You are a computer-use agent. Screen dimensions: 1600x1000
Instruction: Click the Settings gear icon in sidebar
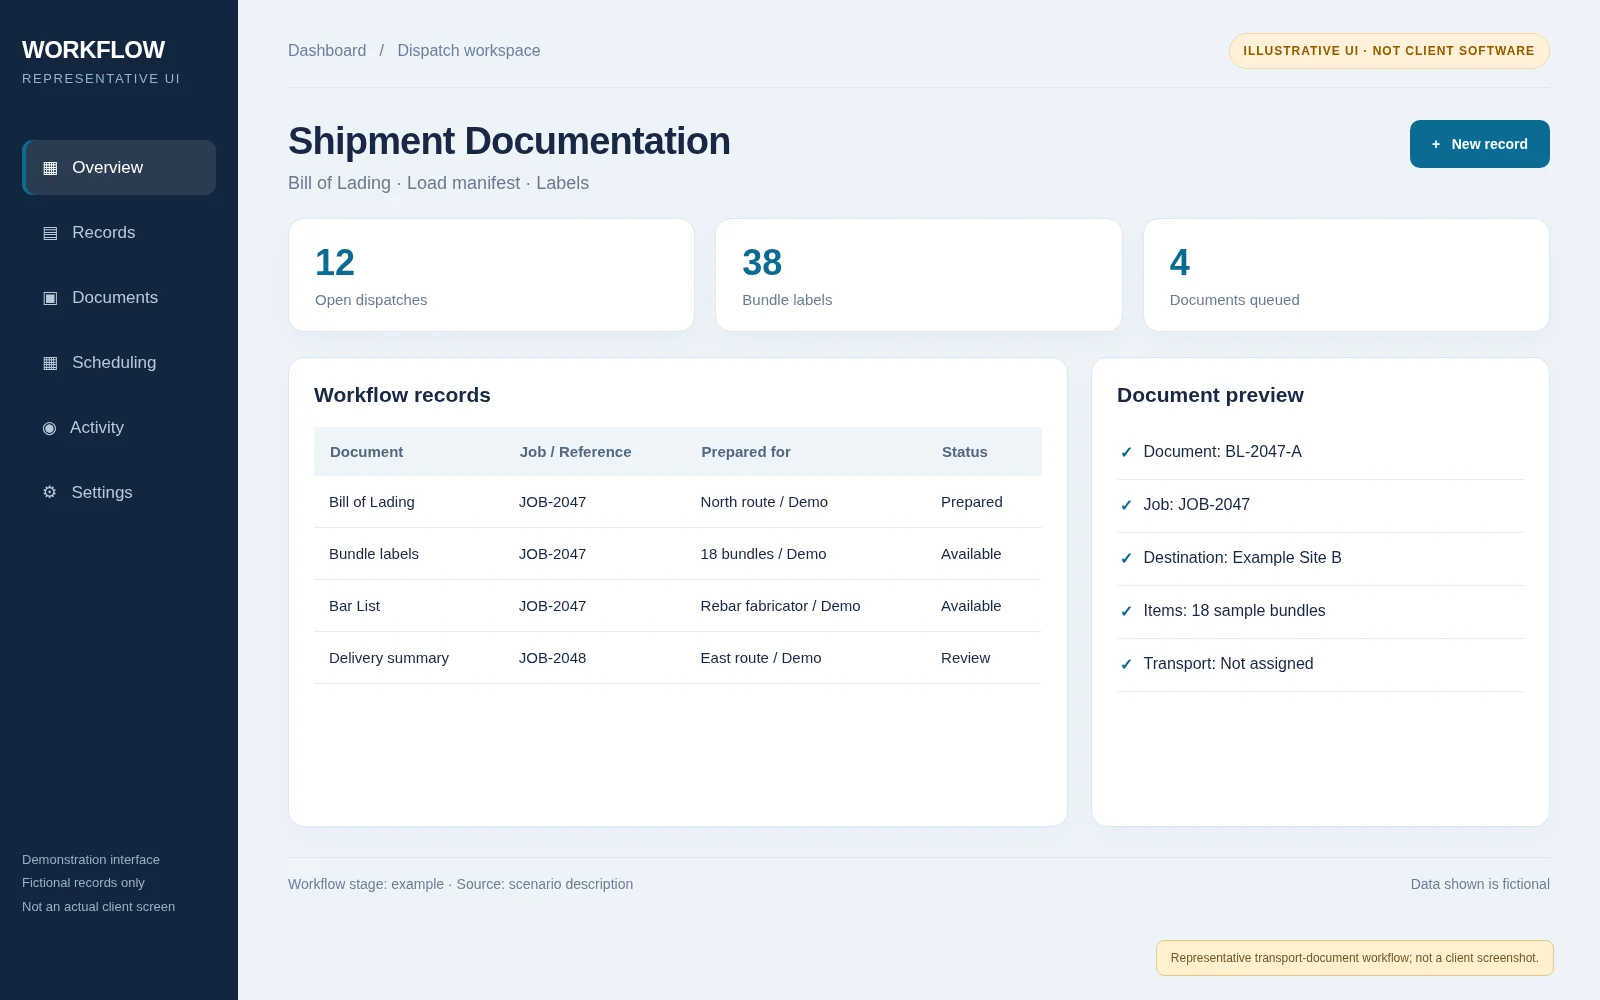point(49,492)
